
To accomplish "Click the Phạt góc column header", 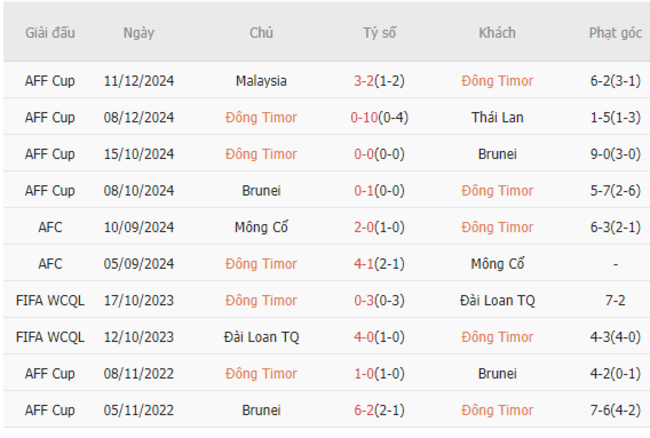I will 616,33.
